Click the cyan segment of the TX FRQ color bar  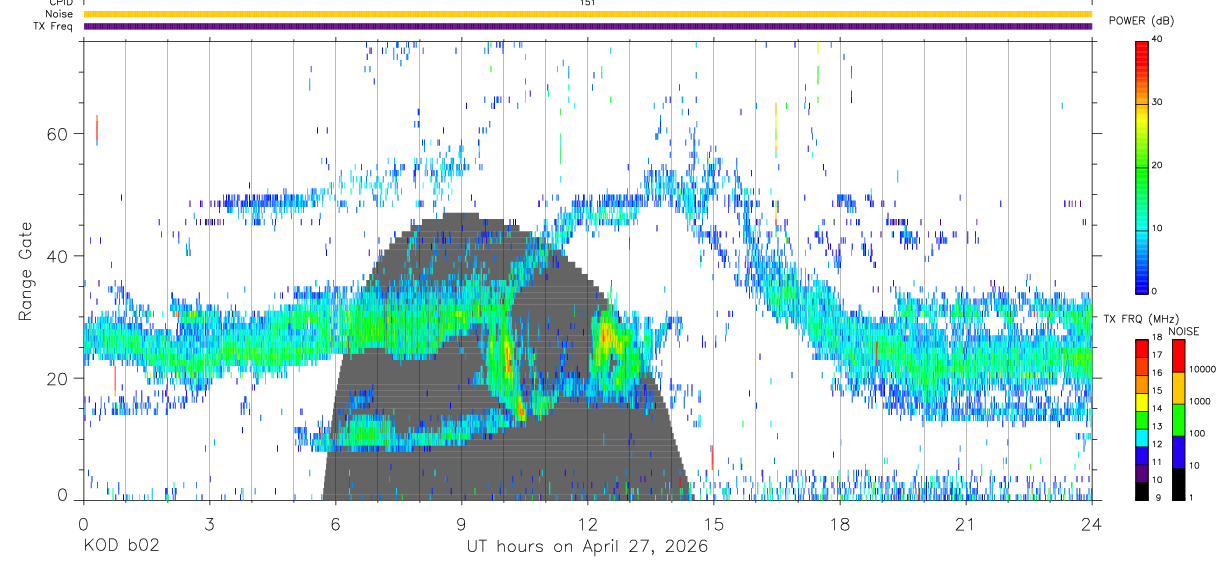[1142, 436]
